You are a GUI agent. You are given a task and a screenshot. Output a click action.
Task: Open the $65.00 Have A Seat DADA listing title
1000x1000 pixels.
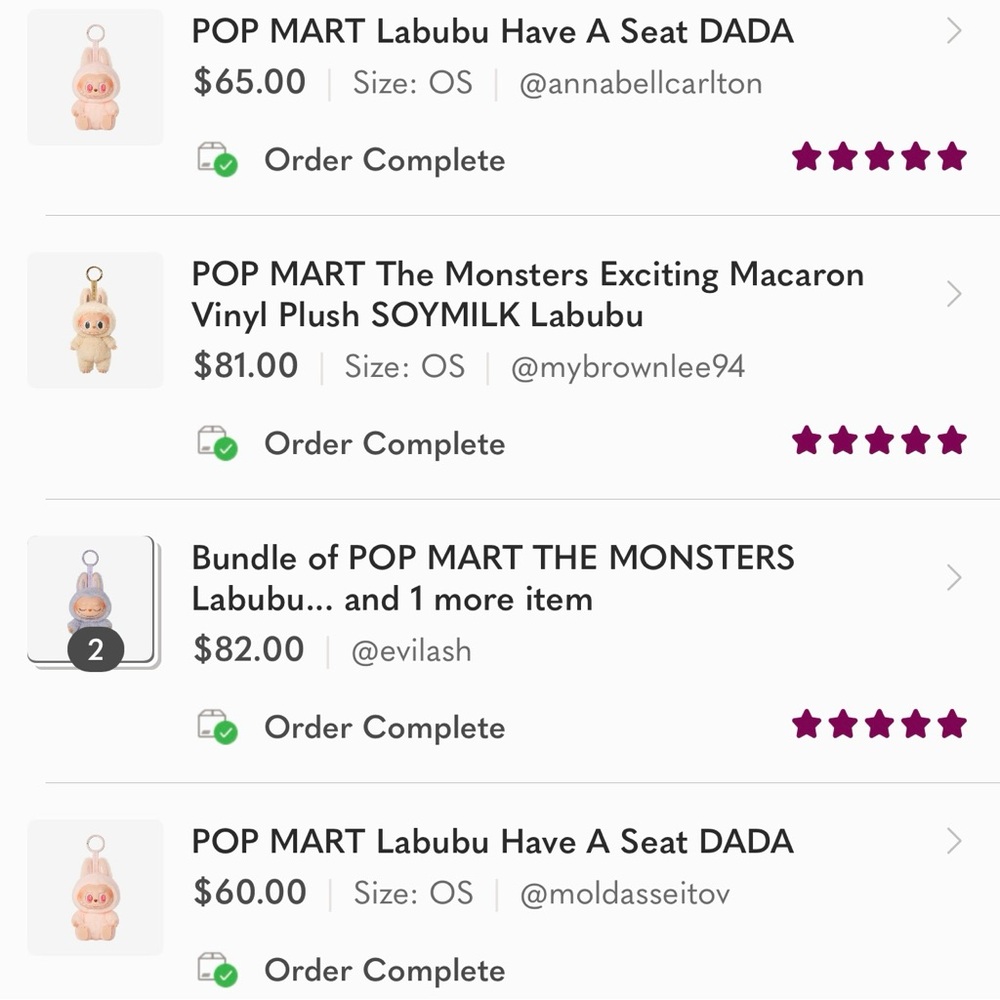pos(492,31)
